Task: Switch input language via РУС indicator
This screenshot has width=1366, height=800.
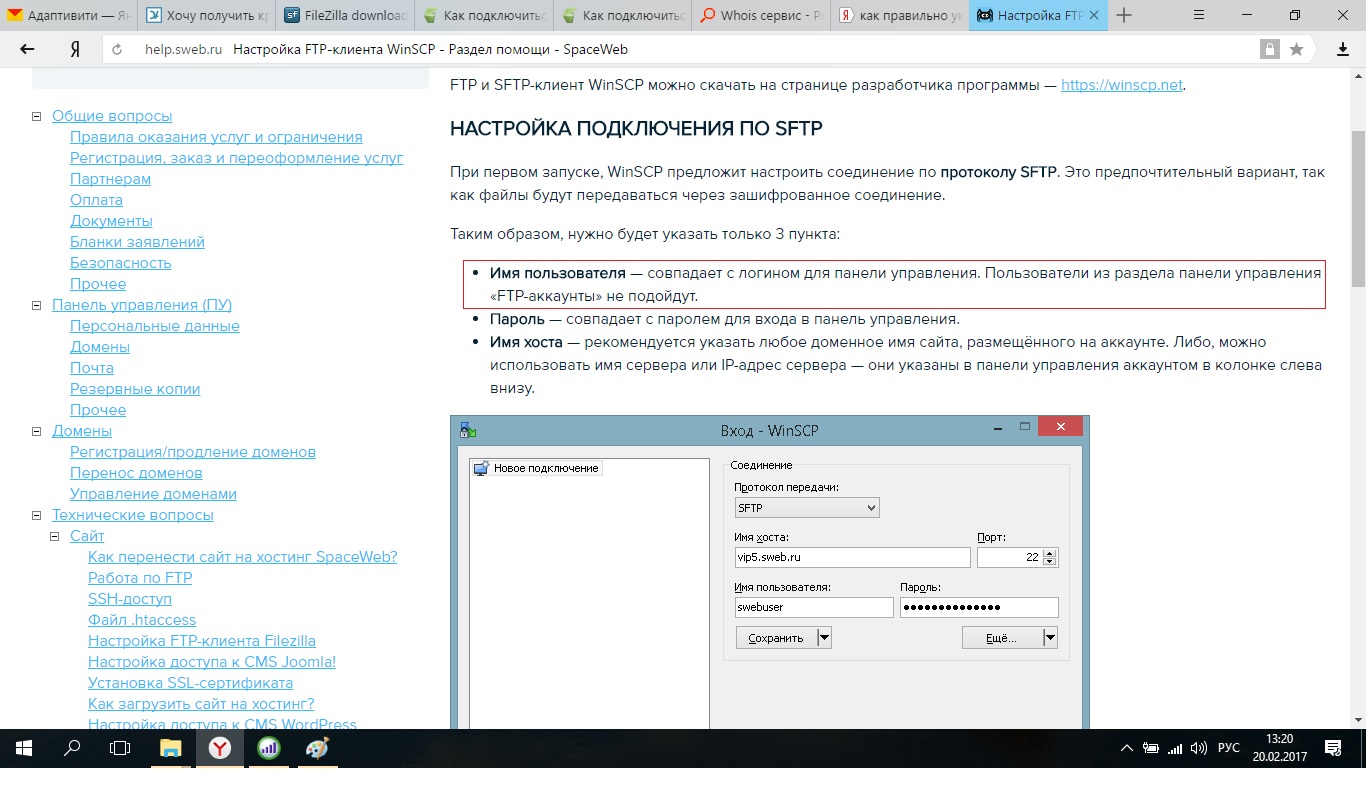Action: [x=1229, y=748]
